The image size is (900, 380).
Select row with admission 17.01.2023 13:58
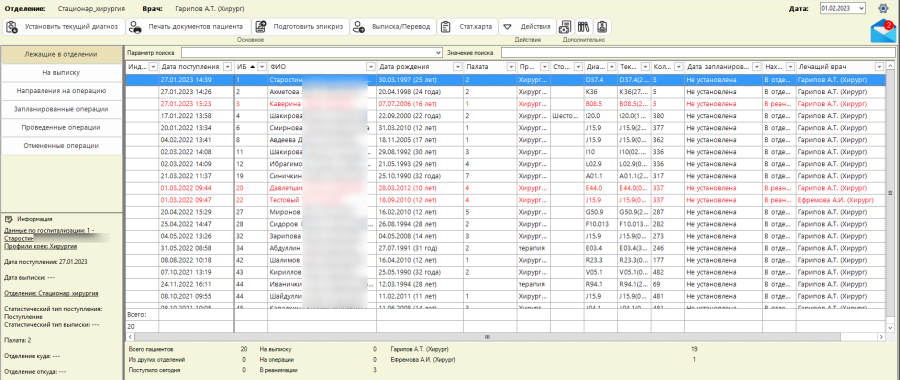(505, 116)
